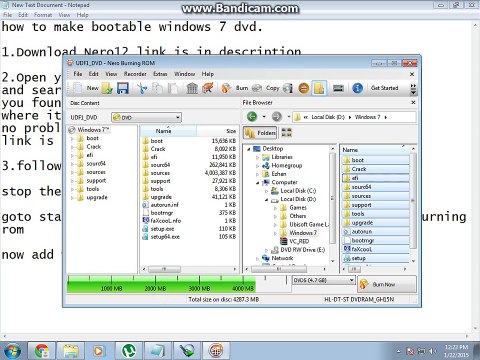
Task: Click the Cut scissors icon
Action: [x=142, y=88]
